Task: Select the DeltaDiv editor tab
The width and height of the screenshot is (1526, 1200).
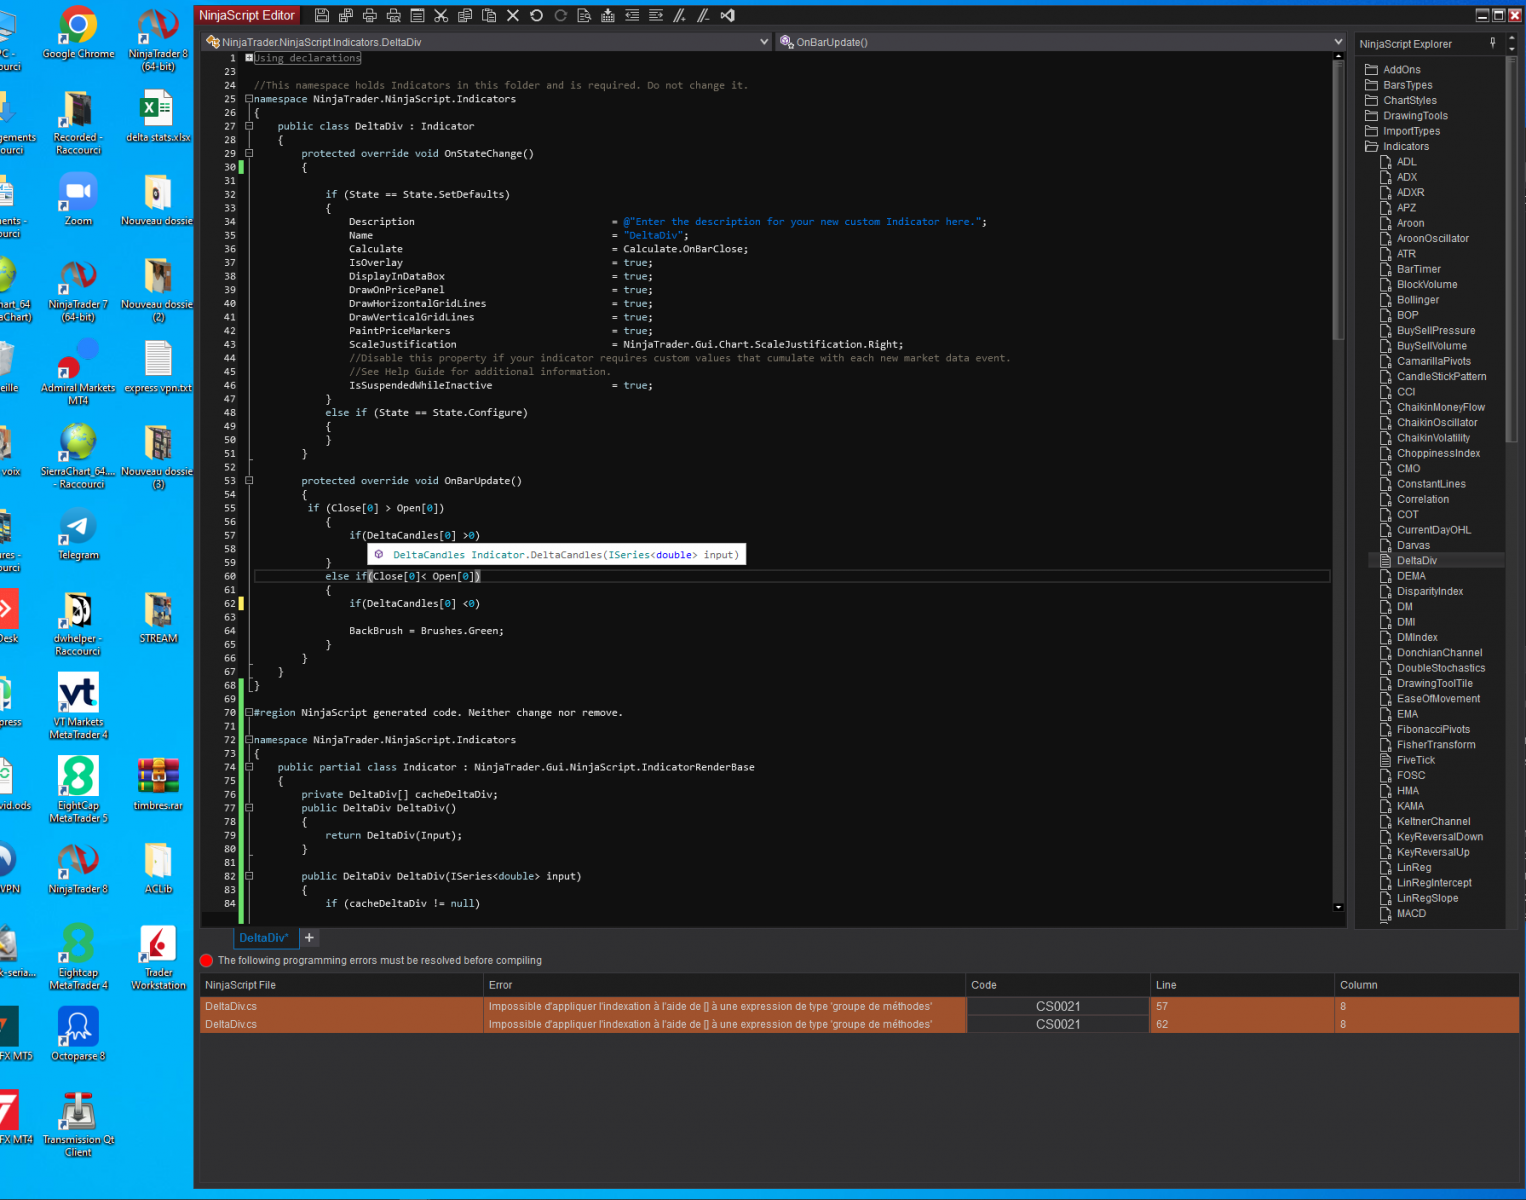Action: pyautogui.click(x=263, y=938)
